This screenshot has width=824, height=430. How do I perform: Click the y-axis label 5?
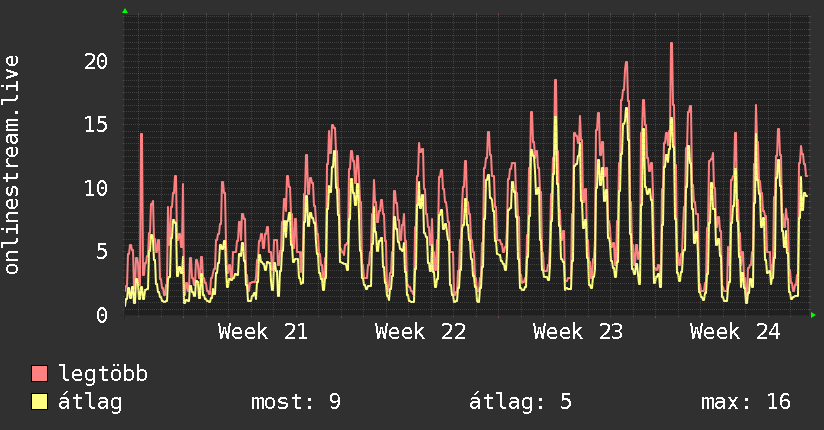pos(102,251)
